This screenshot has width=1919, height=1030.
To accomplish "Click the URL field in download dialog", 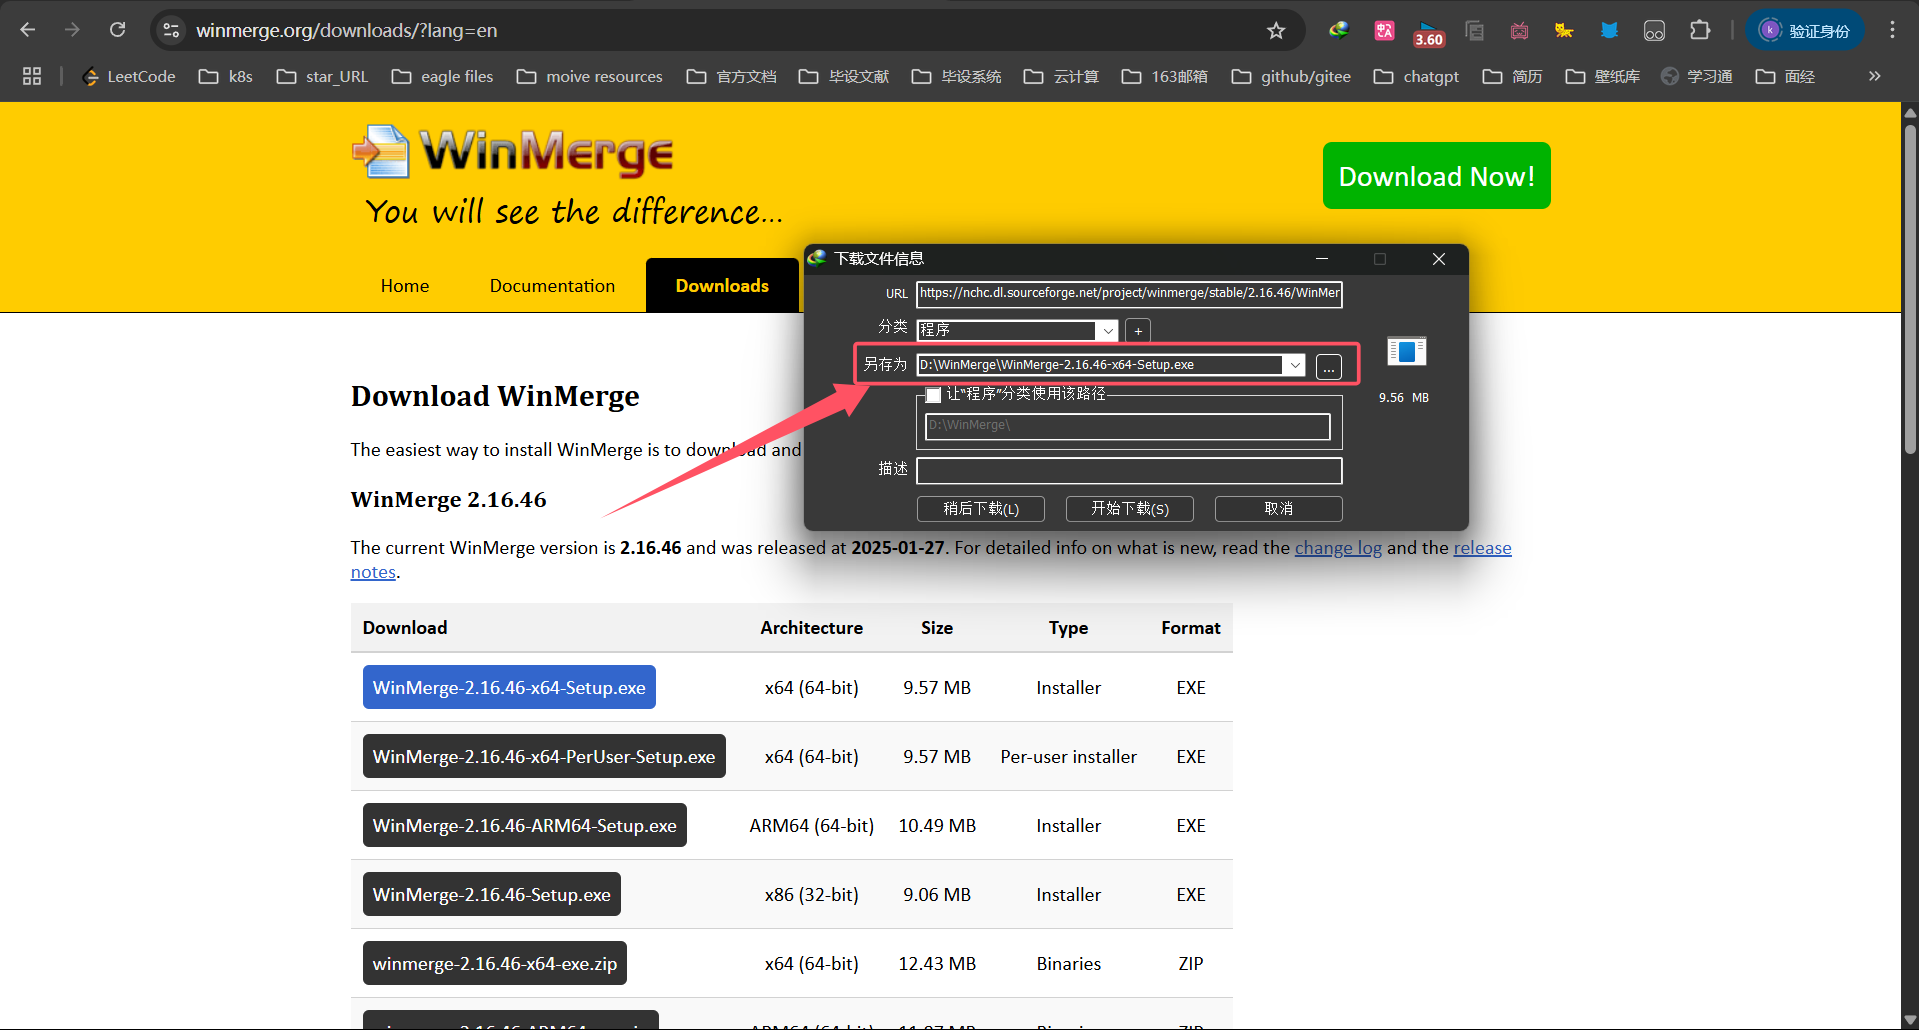I will (1129, 293).
